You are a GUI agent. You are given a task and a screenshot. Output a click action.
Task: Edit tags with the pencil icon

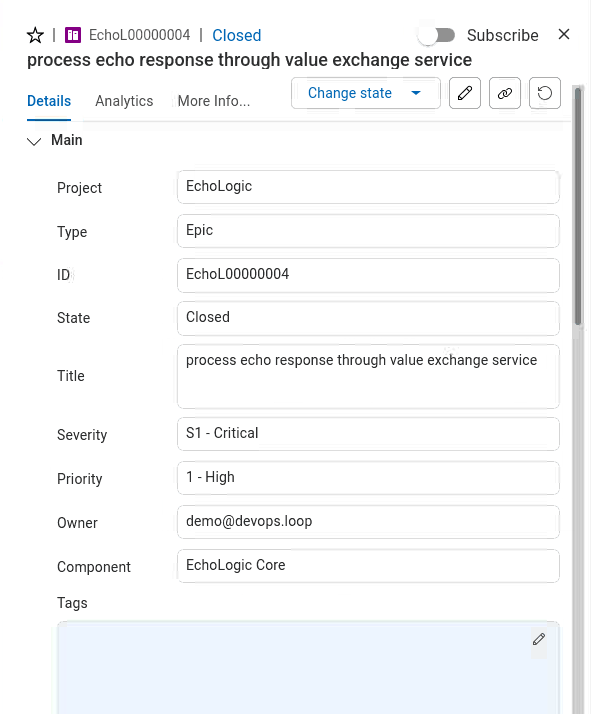[539, 639]
